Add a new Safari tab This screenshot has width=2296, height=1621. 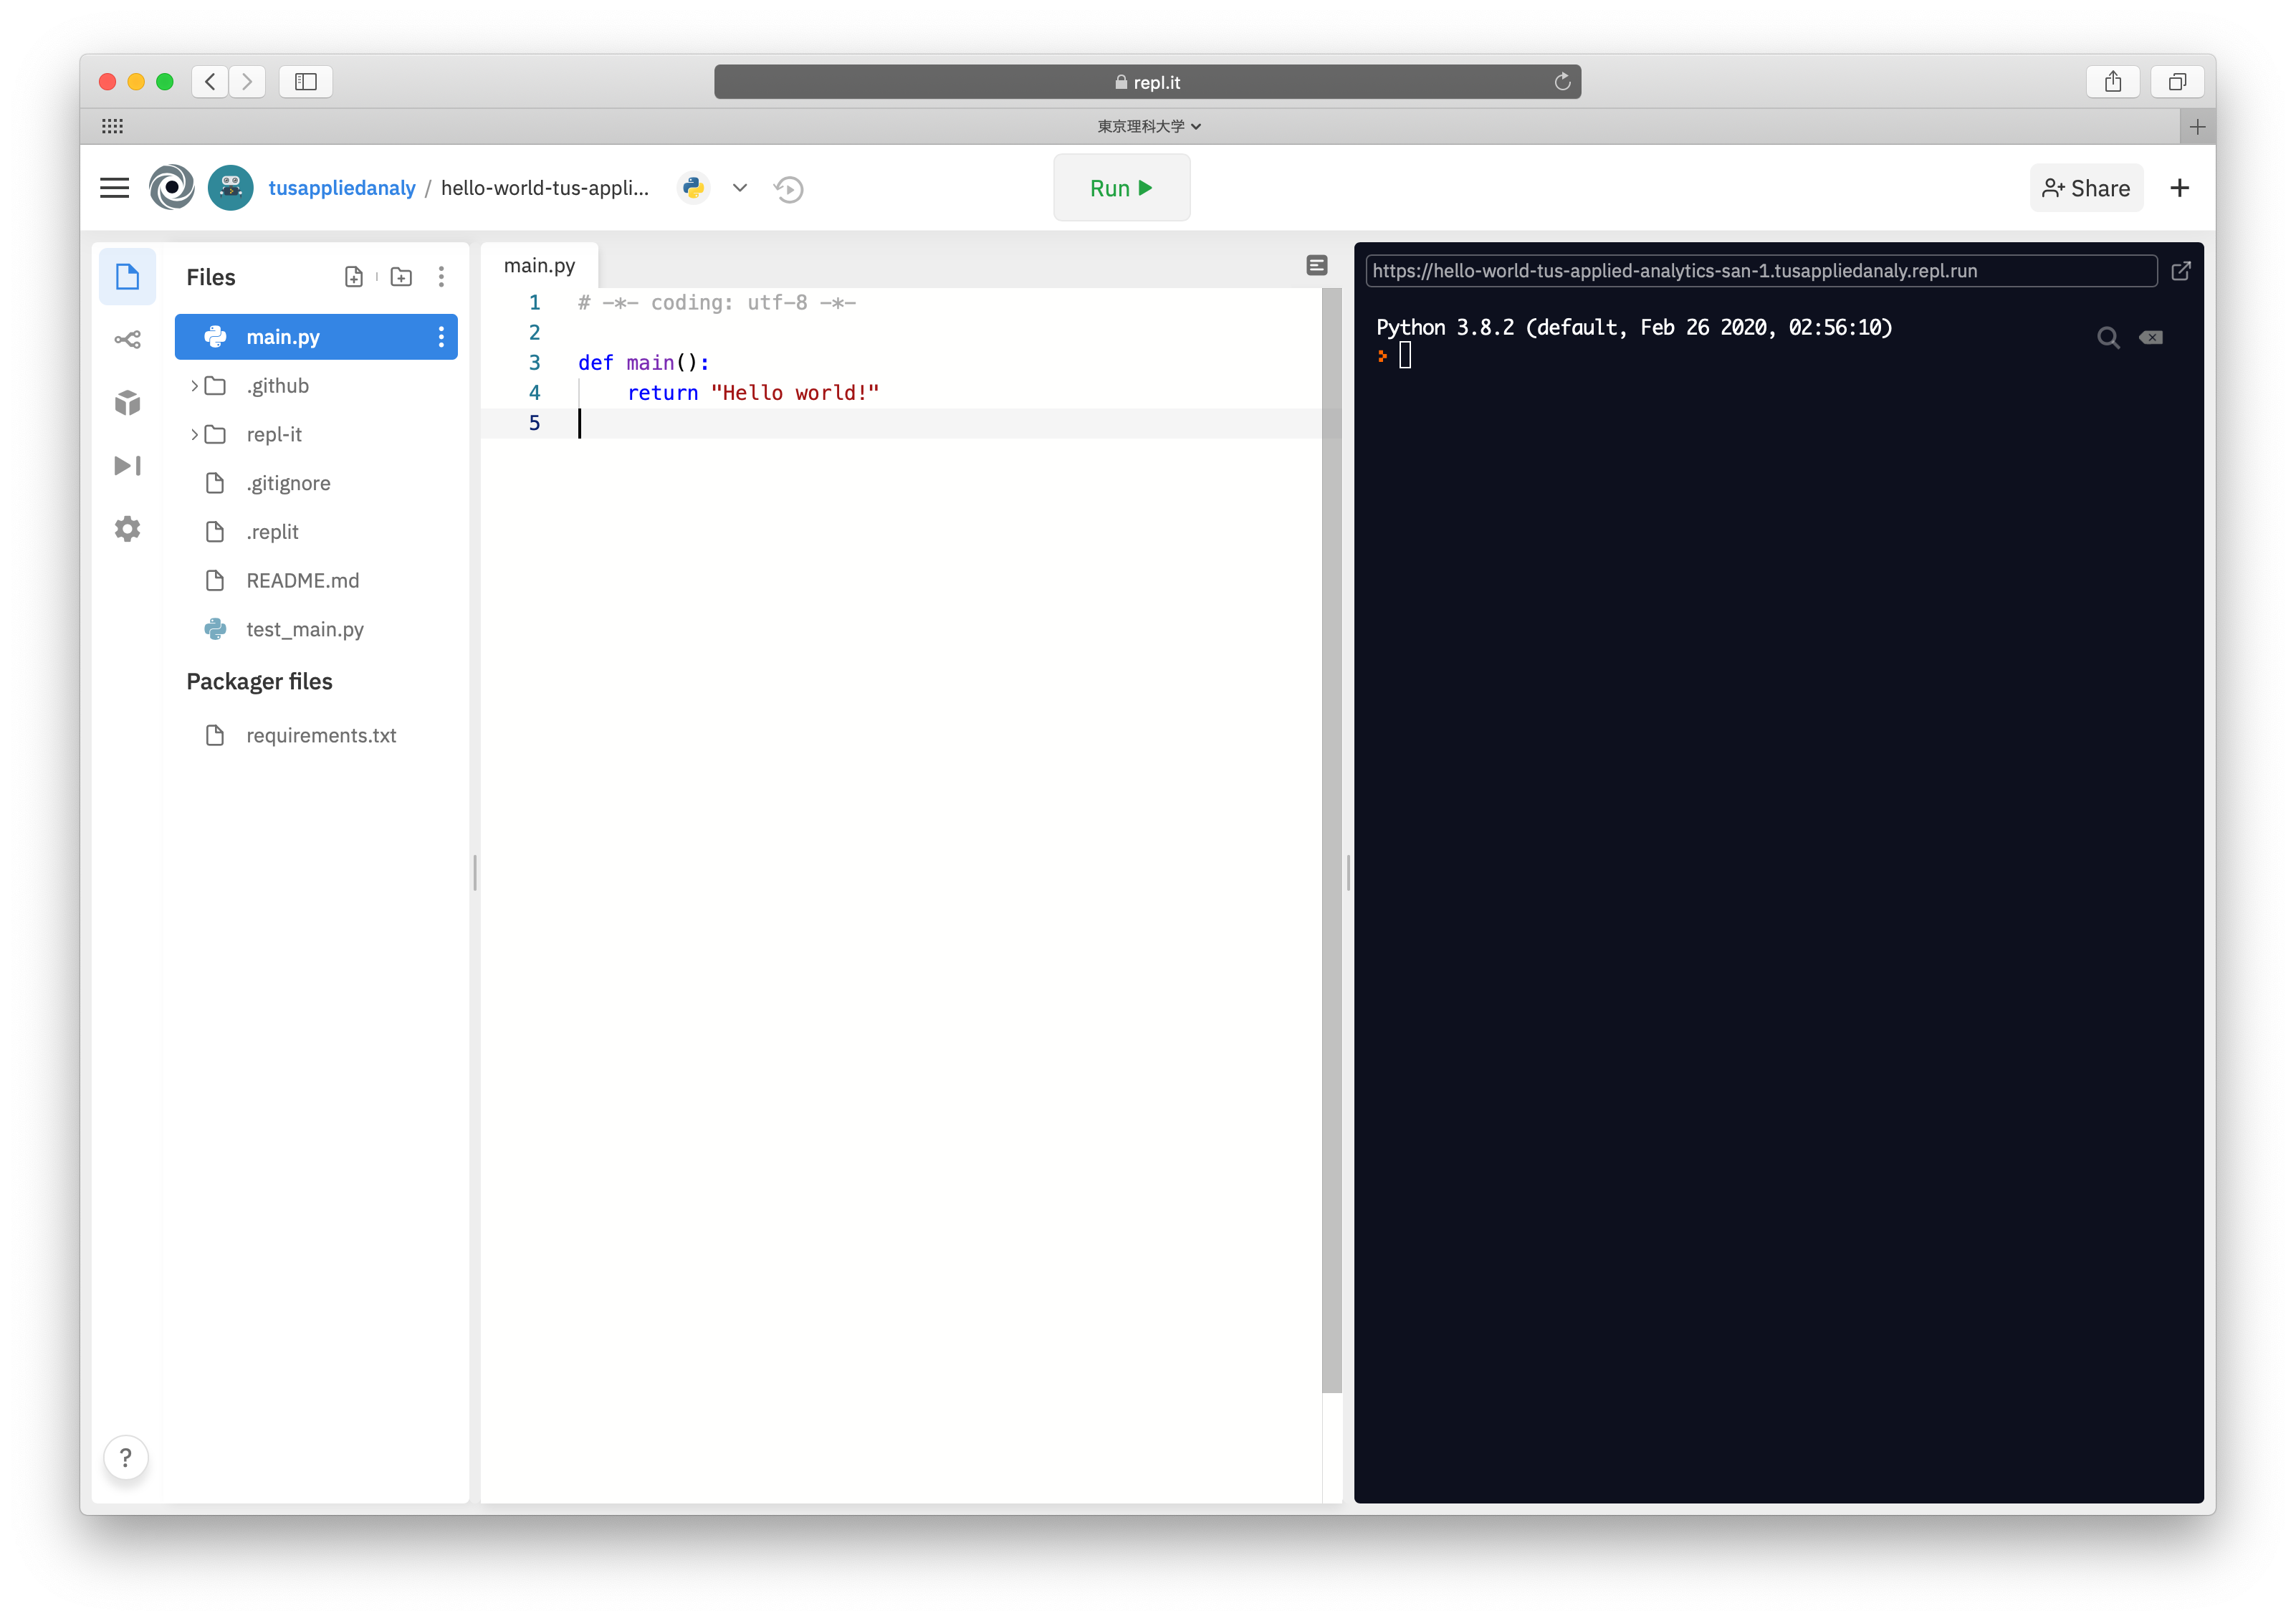pos(2197,127)
